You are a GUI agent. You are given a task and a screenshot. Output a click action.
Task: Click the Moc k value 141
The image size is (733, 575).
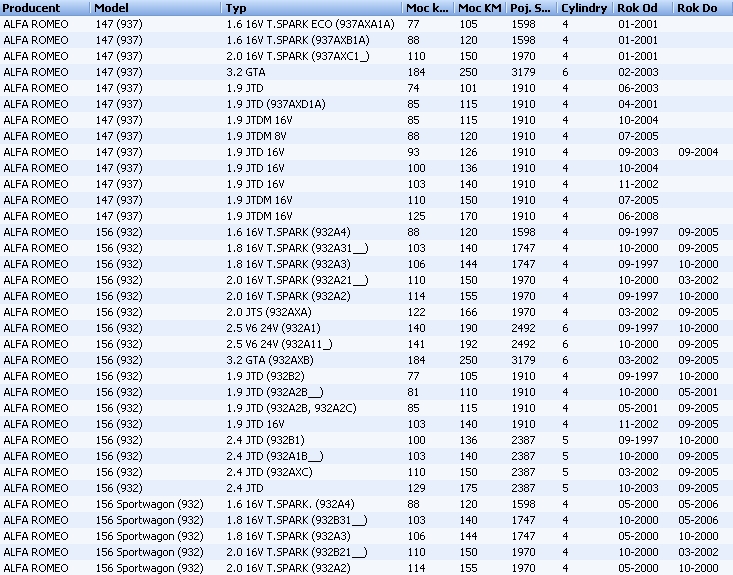tap(416, 344)
